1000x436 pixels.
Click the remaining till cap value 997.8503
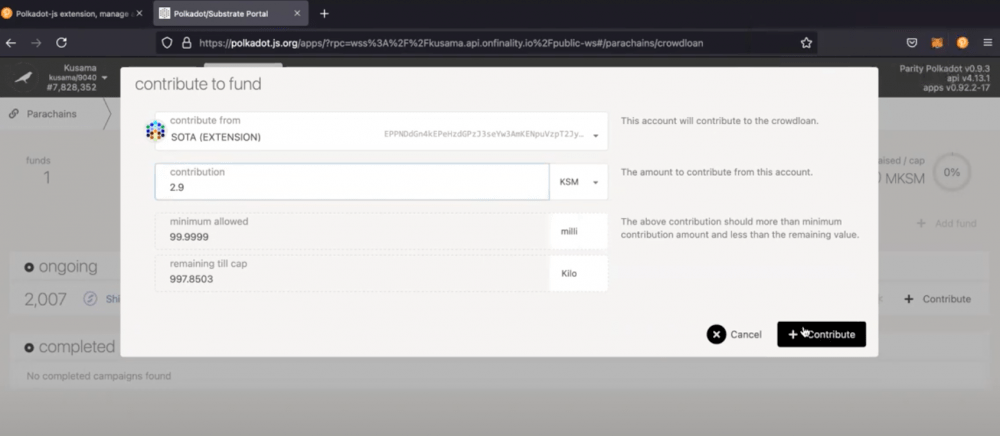(191, 279)
